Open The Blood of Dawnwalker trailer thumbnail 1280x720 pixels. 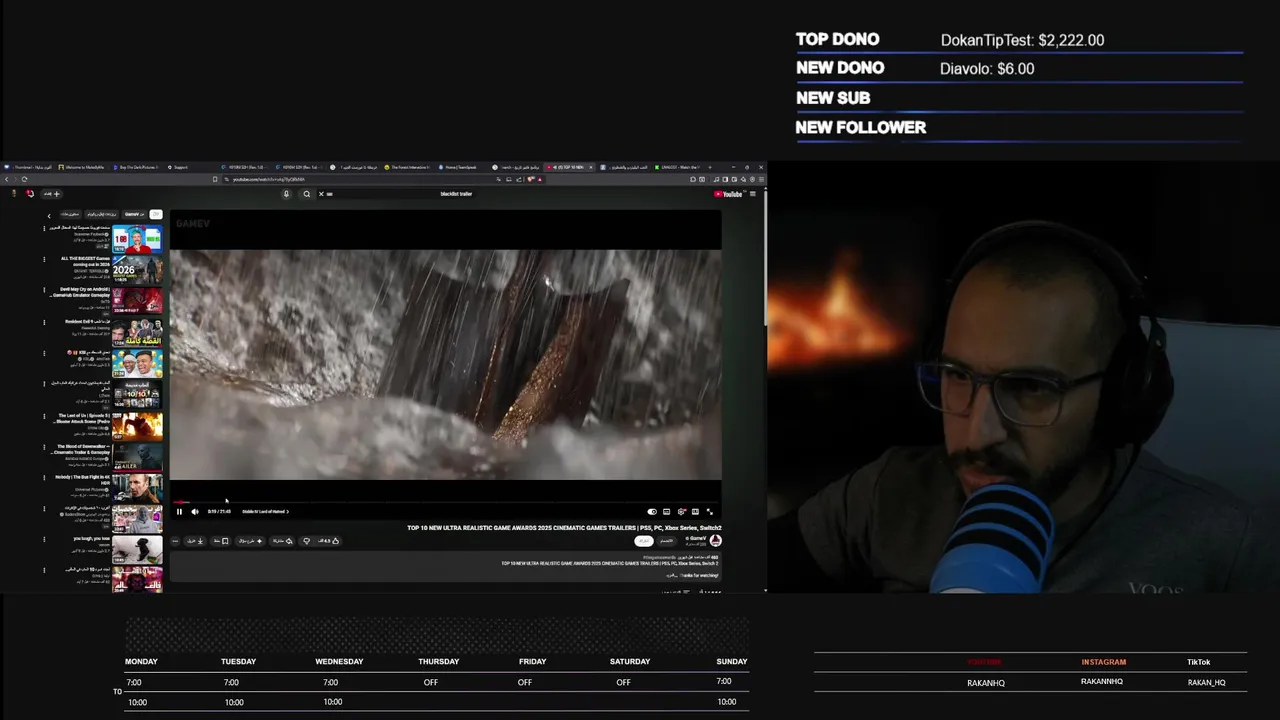[x=137, y=457]
